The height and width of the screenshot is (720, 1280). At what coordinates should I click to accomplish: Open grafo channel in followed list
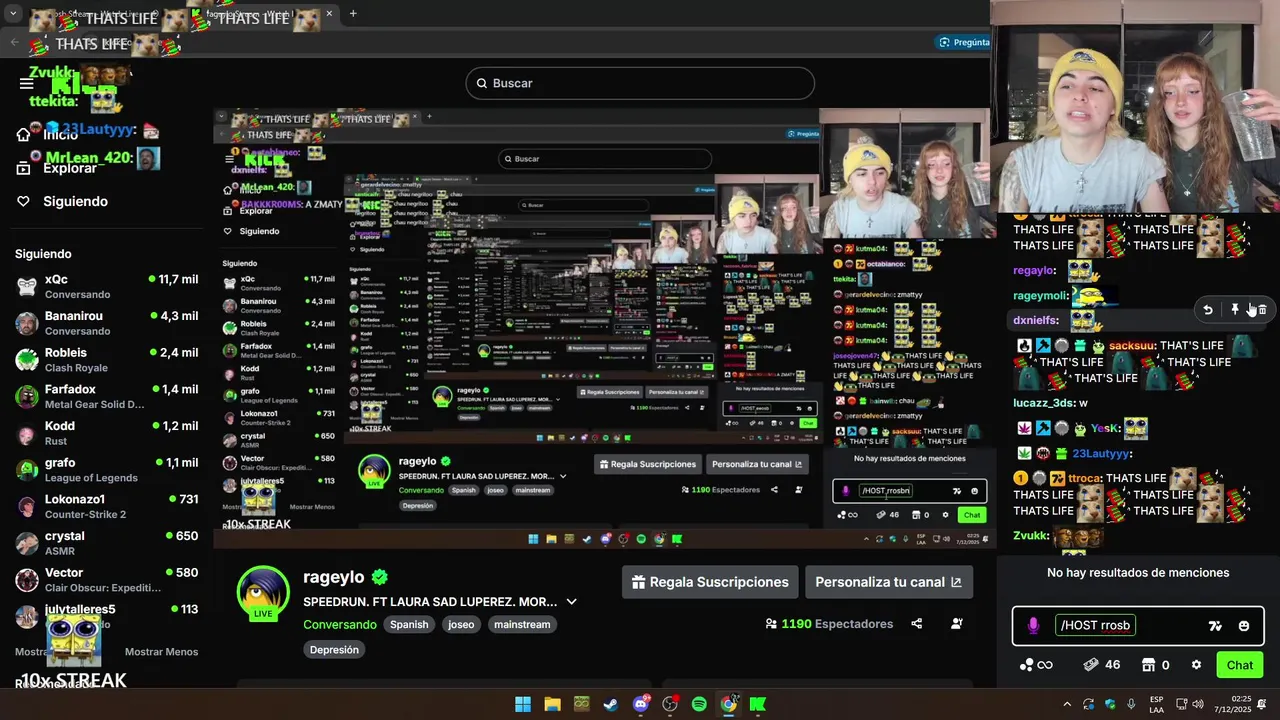pos(106,470)
